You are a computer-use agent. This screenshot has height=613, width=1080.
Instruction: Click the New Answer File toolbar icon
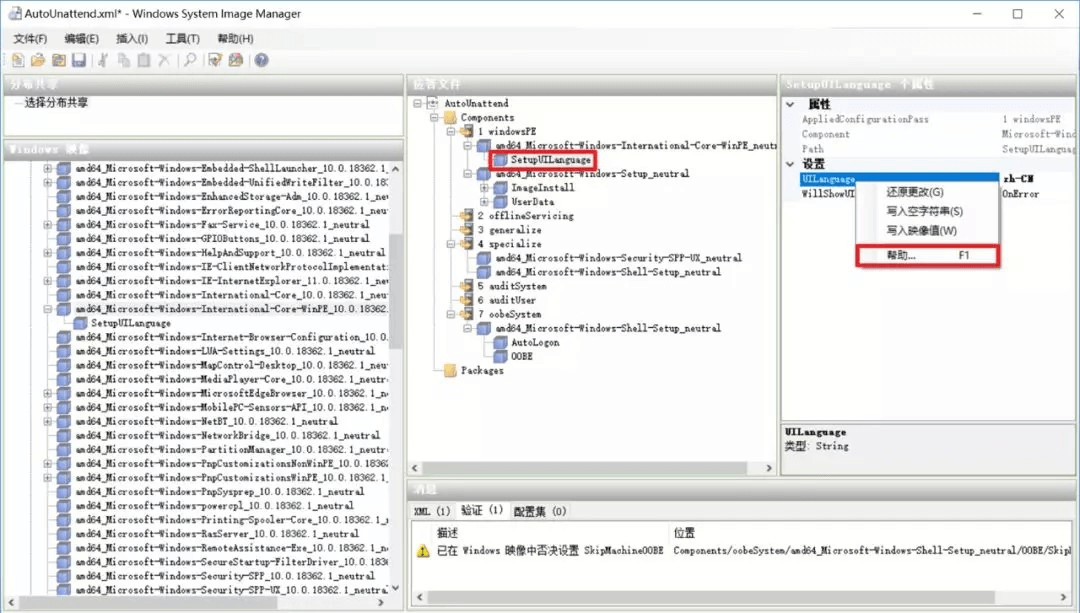[18, 61]
